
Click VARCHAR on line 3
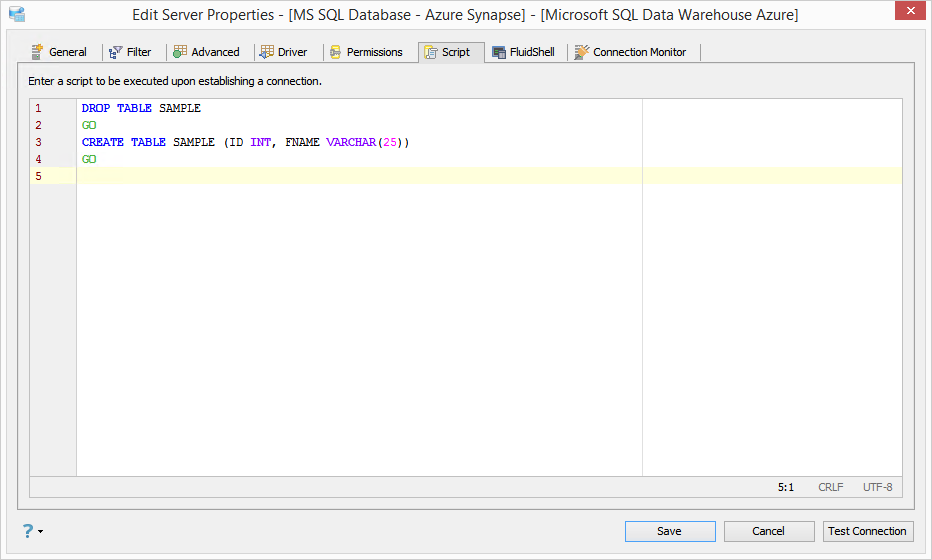point(351,142)
